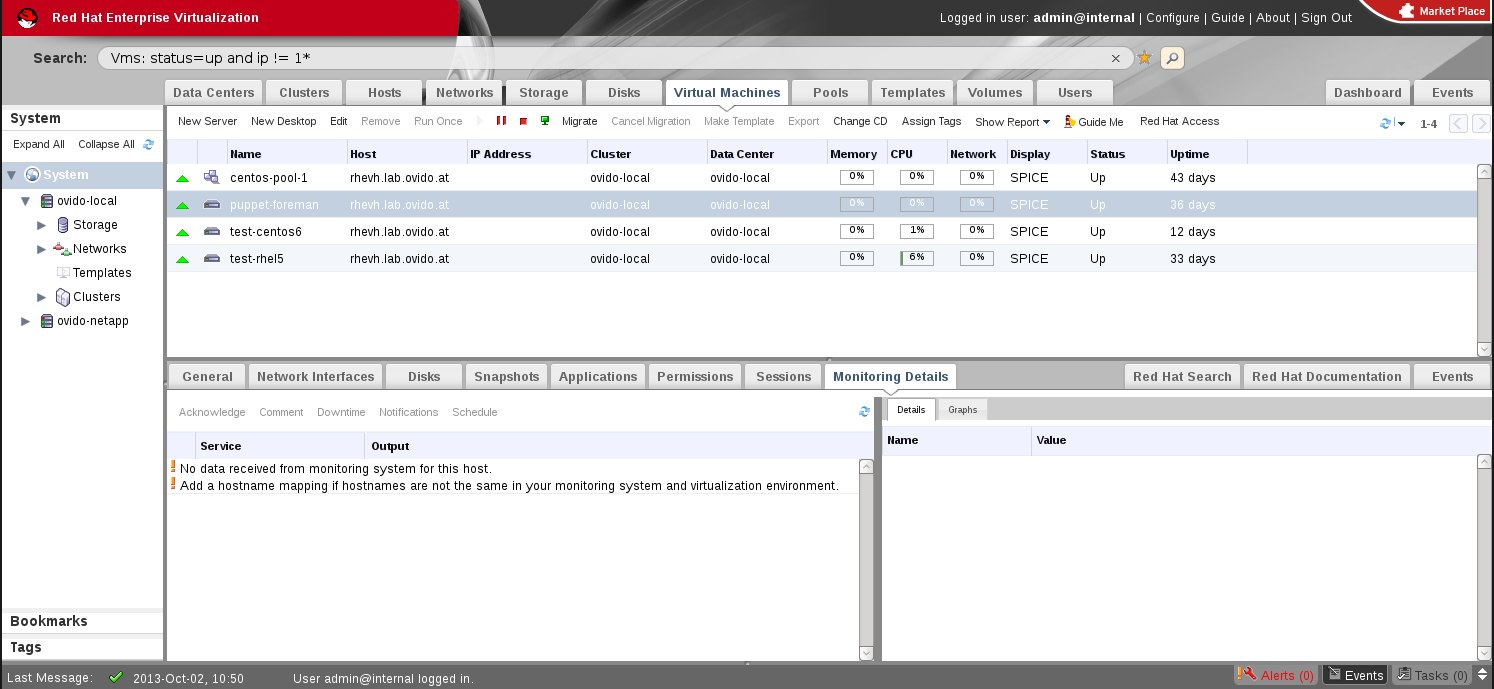The image size is (1494, 689).
Task: Open the Show Report dropdown
Action: pos(1012,122)
